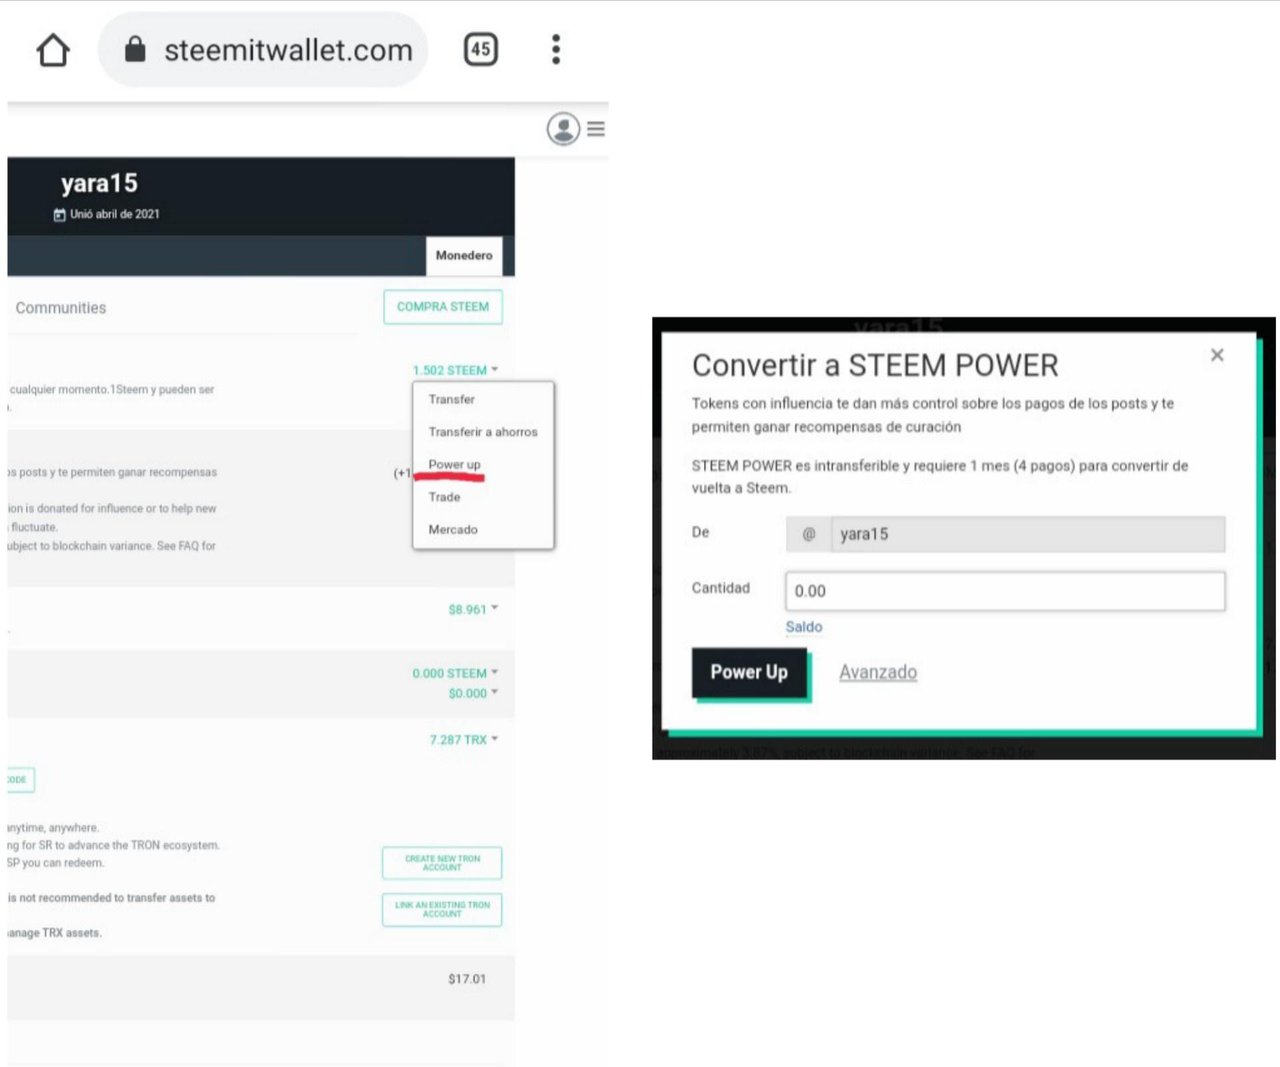The height and width of the screenshot is (1067, 1280).
Task: Click the $17.01 estimated account value
Action: (x=467, y=979)
